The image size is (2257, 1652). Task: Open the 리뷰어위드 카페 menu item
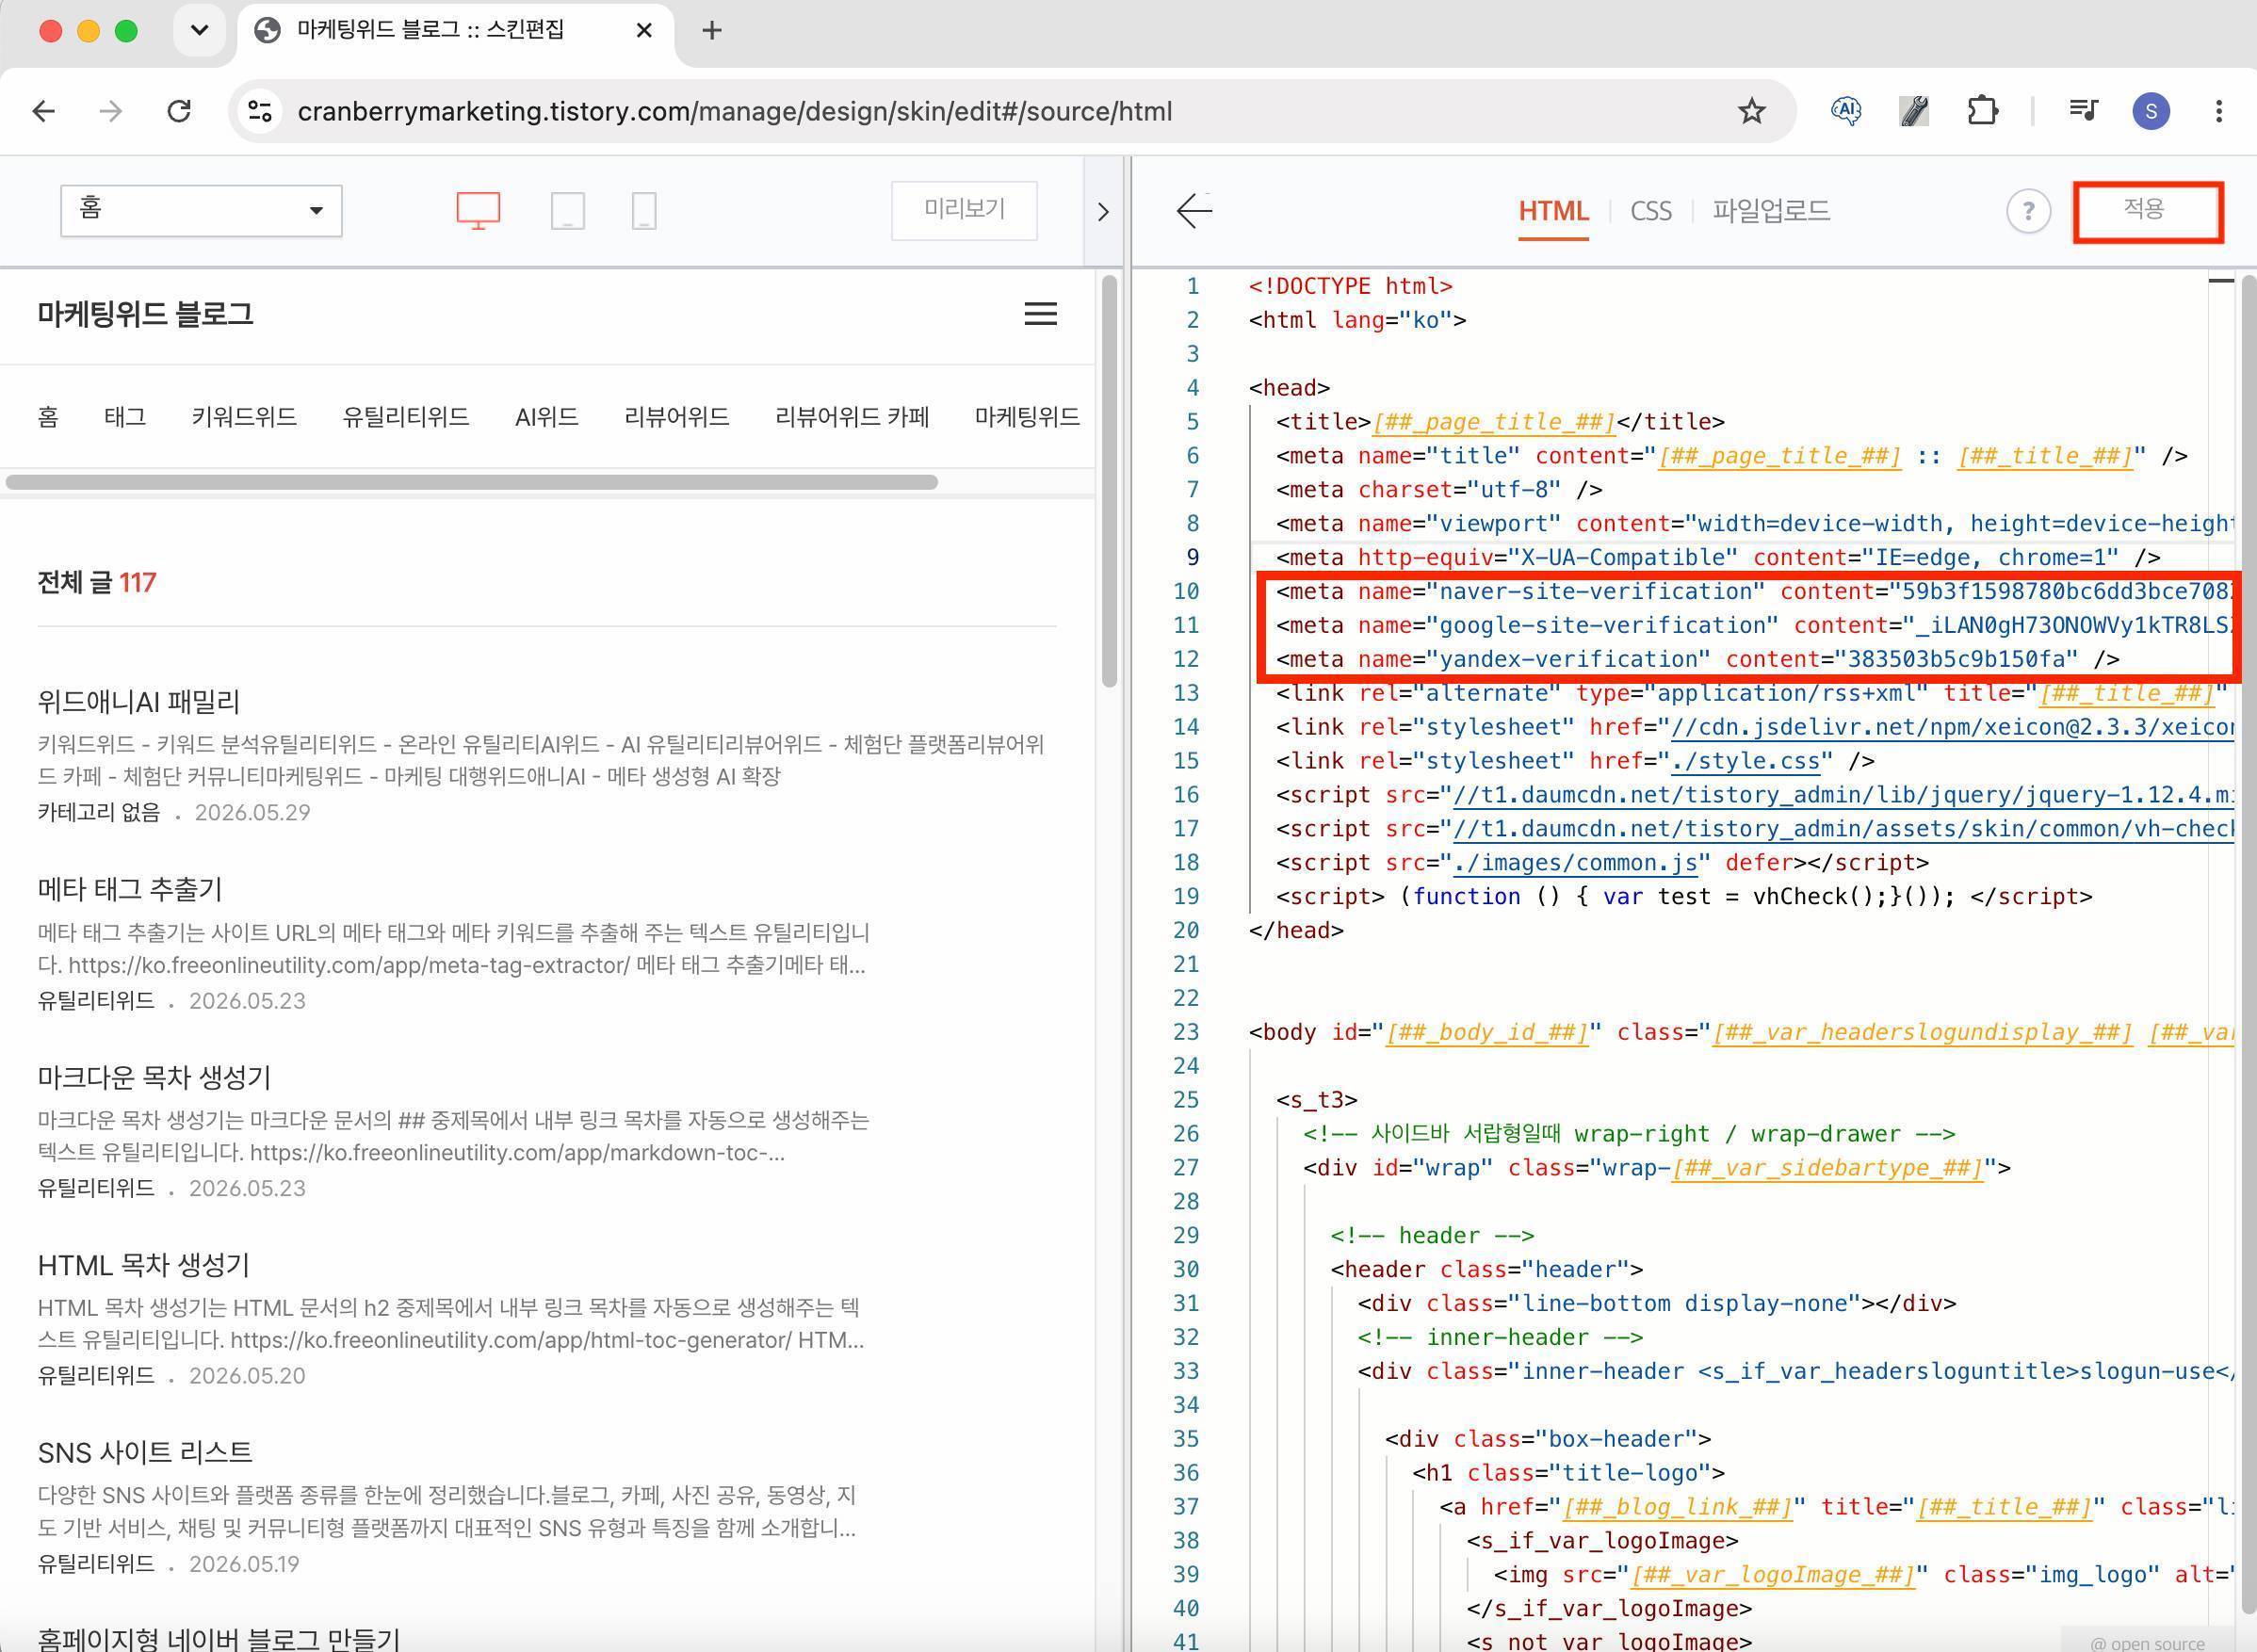click(x=852, y=416)
